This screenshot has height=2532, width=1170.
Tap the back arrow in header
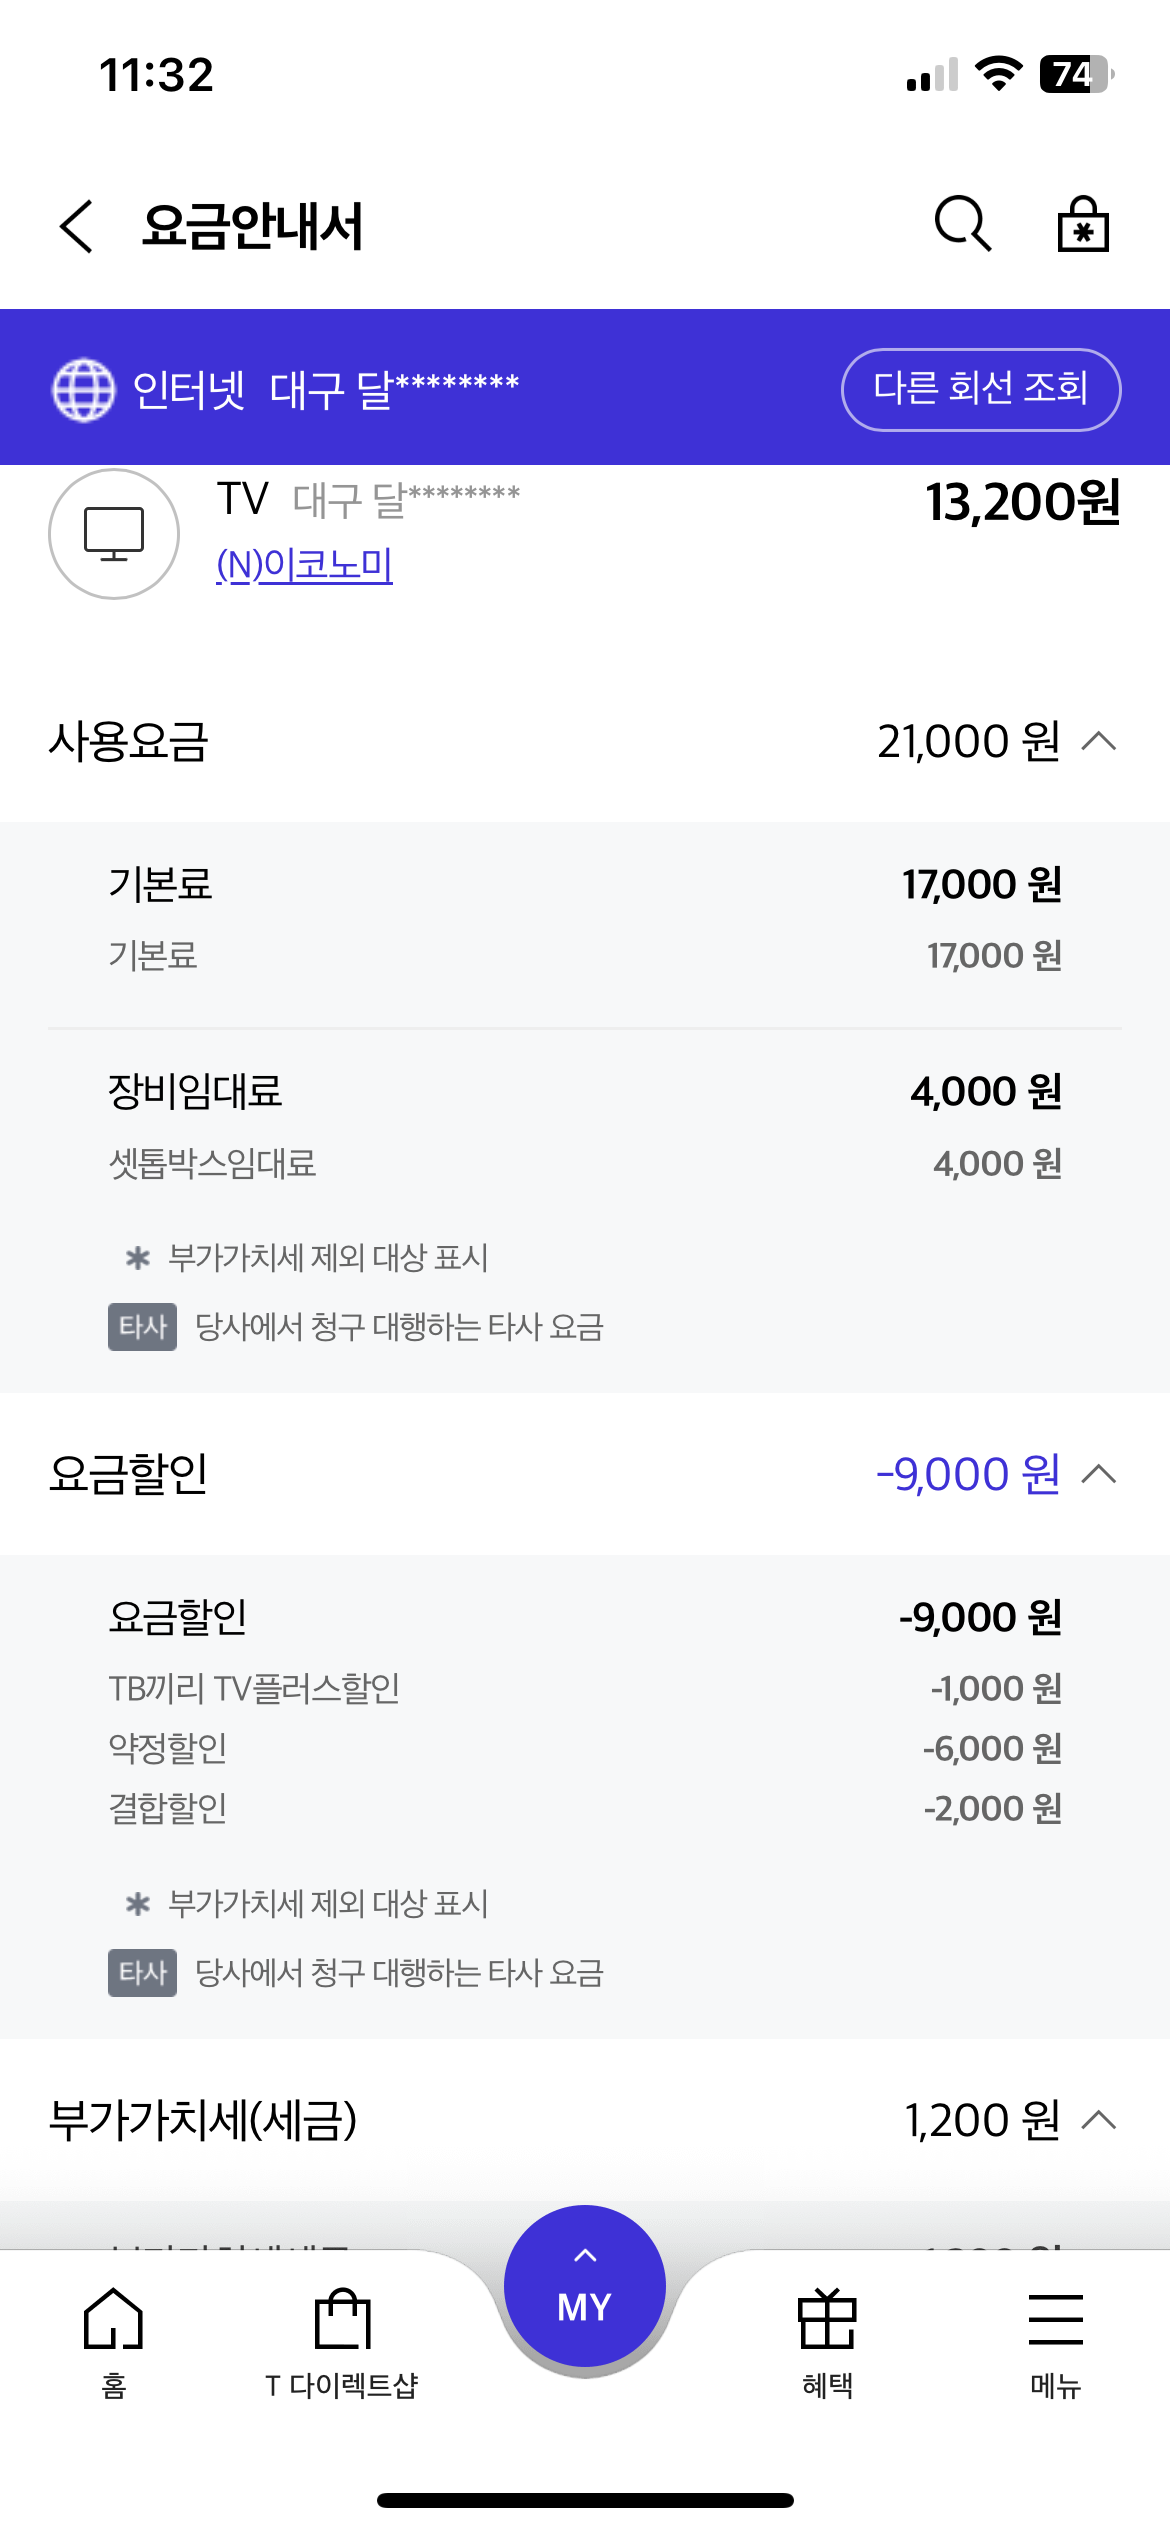tap(77, 225)
